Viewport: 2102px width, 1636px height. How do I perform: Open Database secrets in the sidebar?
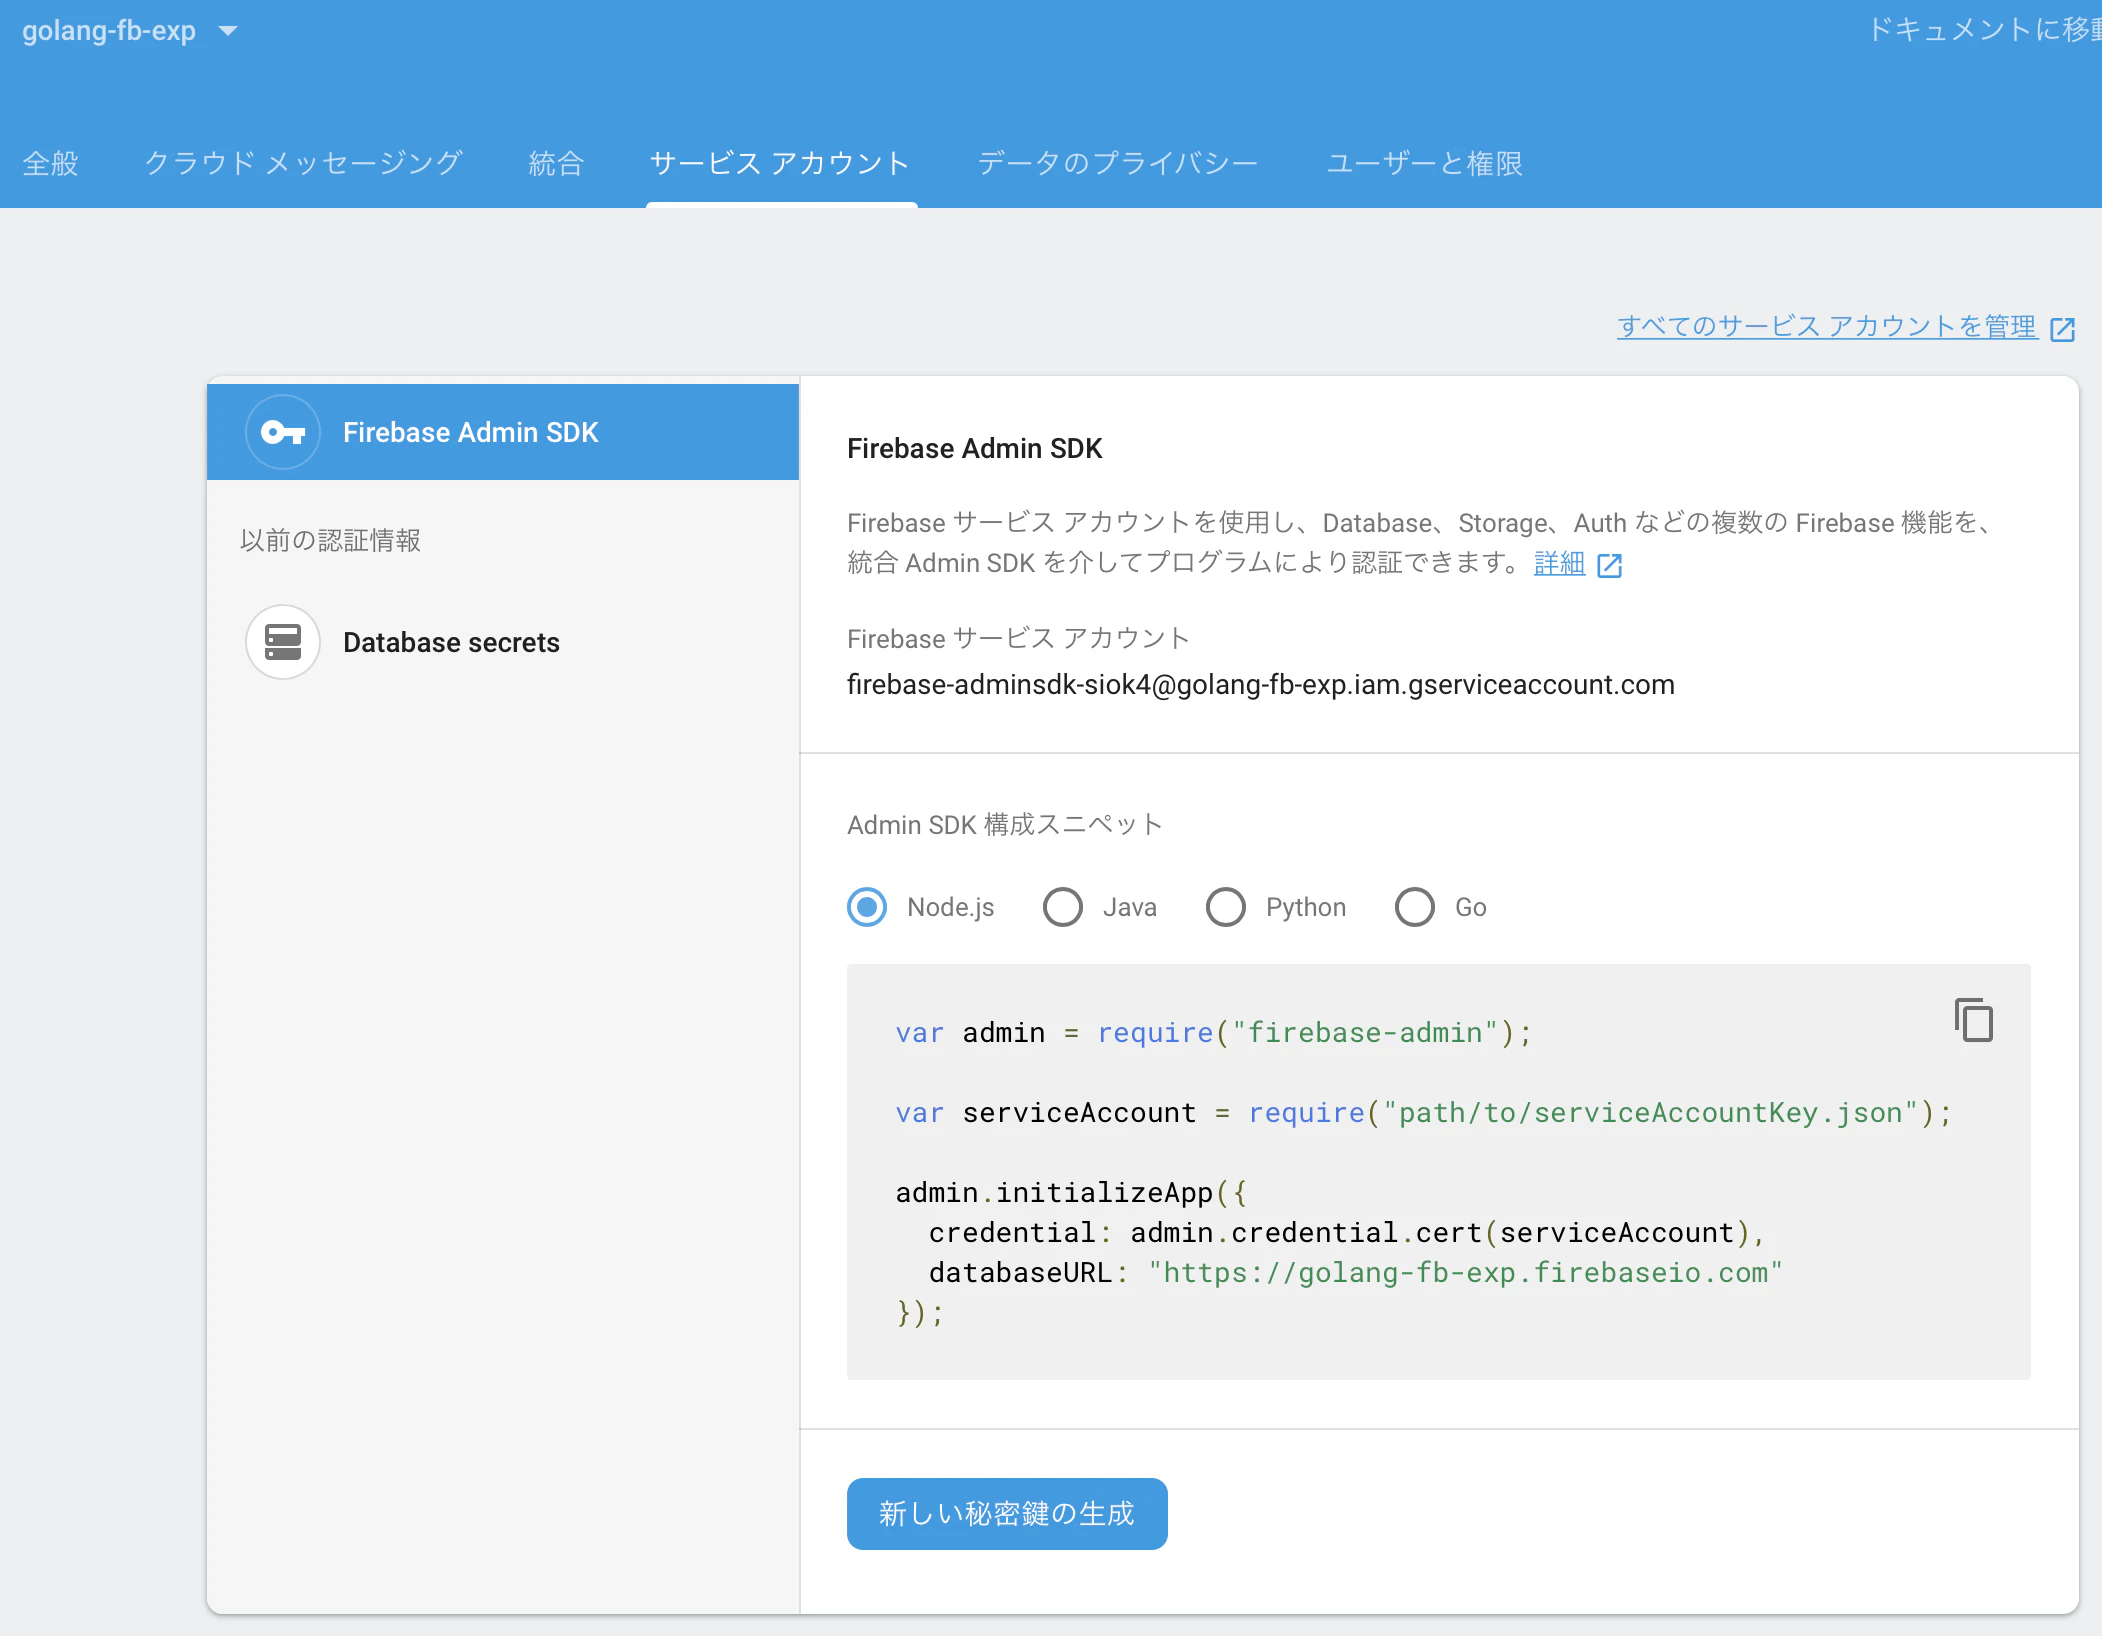(x=503, y=642)
